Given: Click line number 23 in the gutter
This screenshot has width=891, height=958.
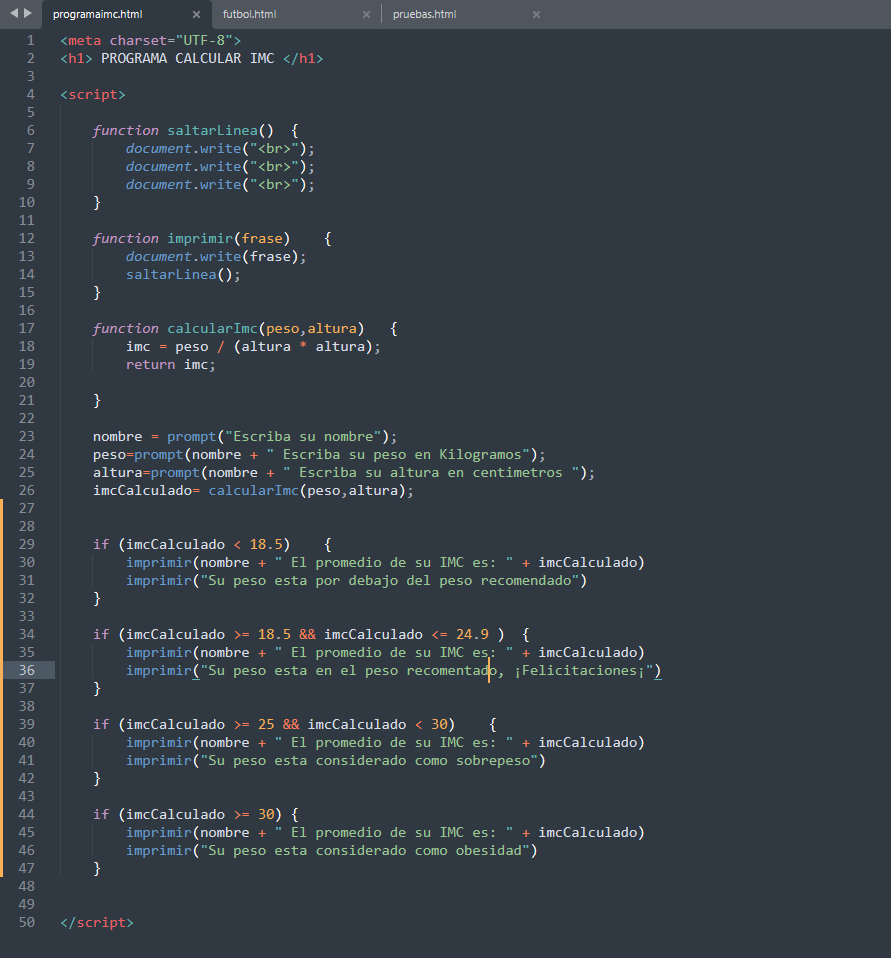Looking at the screenshot, I should [x=27, y=437].
